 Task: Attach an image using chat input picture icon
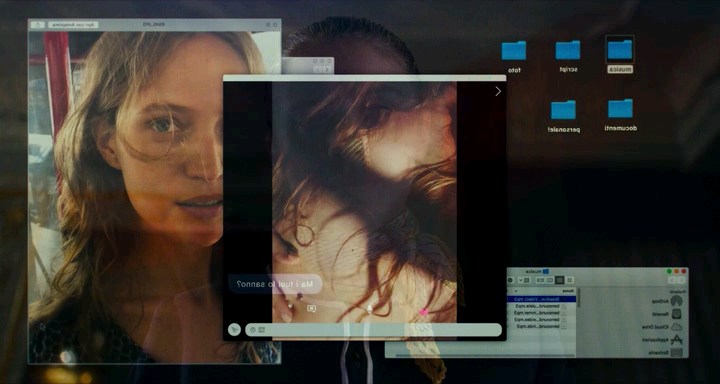coord(262,330)
